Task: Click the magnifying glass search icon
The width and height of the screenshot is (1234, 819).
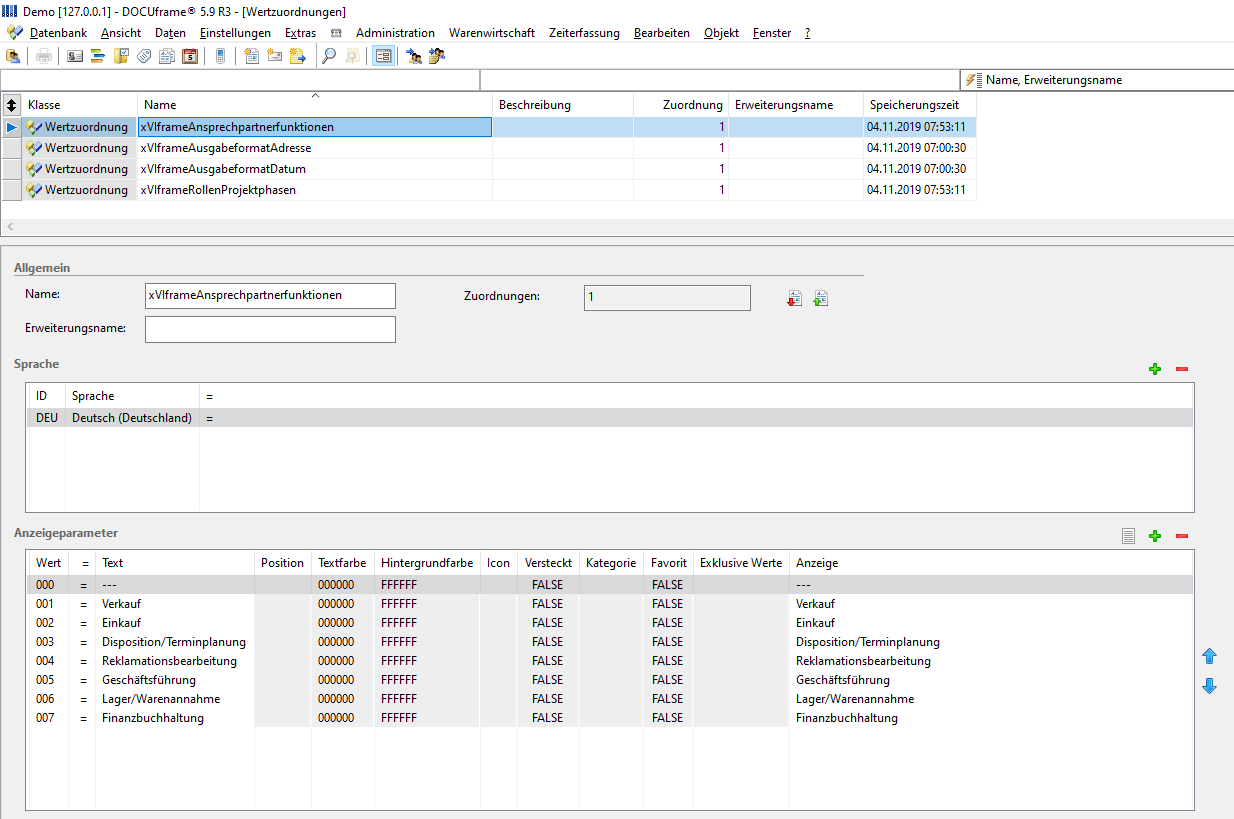Action: (x=329, y=56)
